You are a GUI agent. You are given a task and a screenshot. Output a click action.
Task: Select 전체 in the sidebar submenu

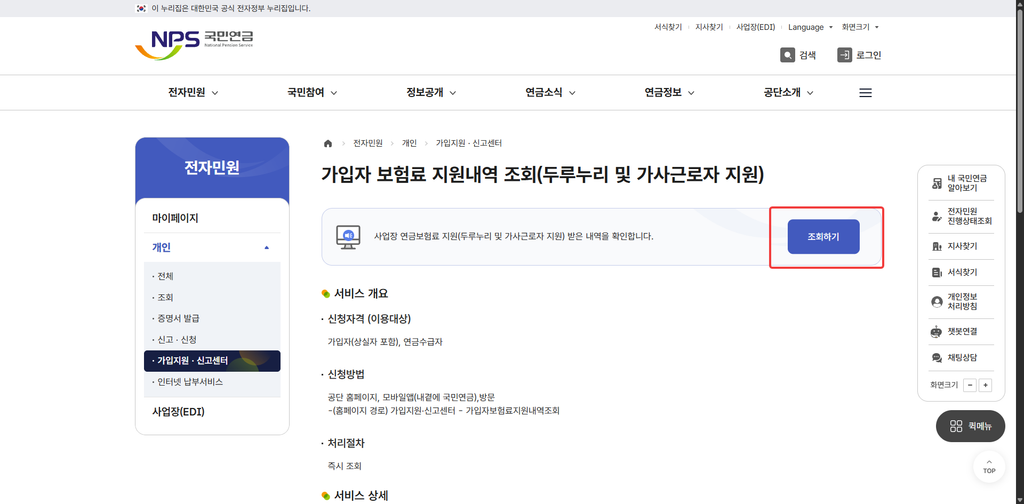pyautogui.click(x=163, y=276)
